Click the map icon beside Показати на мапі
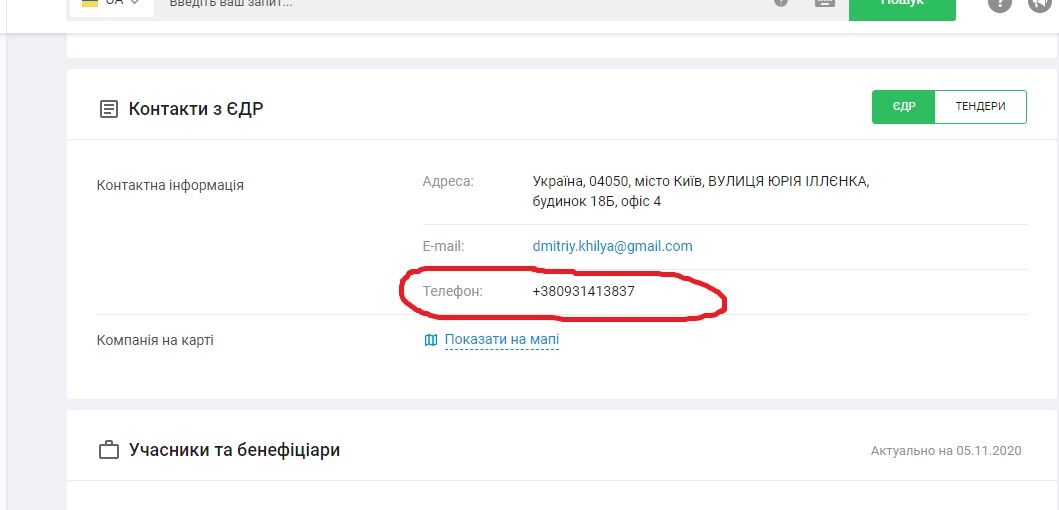 point(431,340)
